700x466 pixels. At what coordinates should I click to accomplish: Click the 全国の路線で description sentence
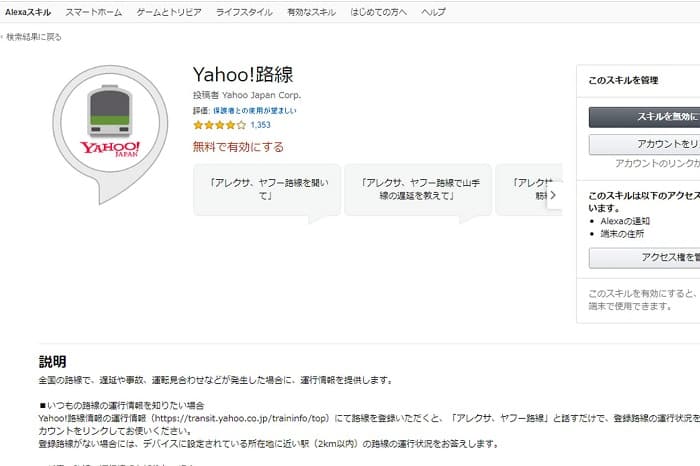[x=216, y=380]
